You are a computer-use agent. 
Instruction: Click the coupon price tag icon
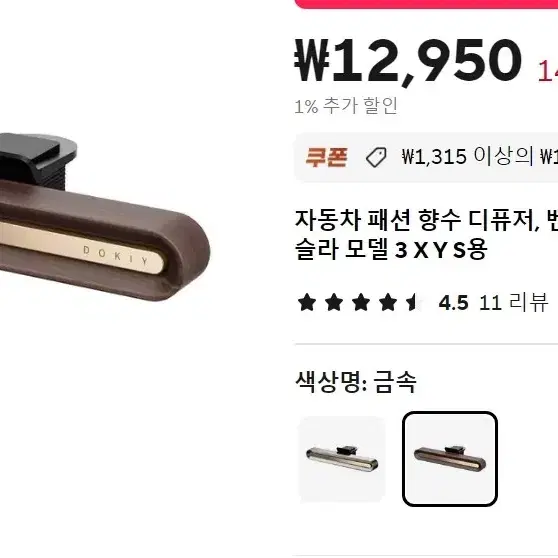tap(376, 158)
